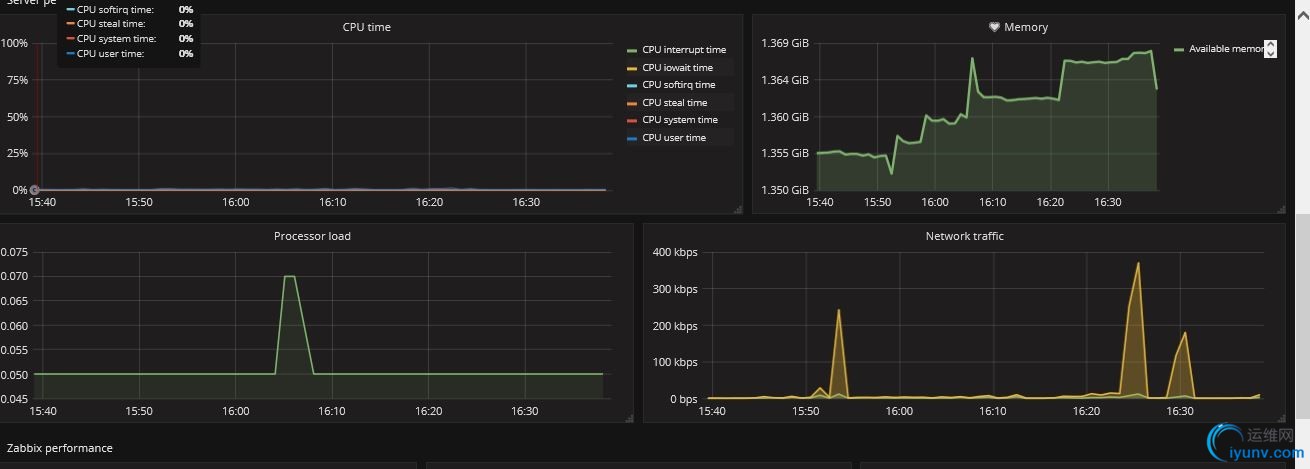Click the 1.369 GiB axis label in Memory

point(785,43)
